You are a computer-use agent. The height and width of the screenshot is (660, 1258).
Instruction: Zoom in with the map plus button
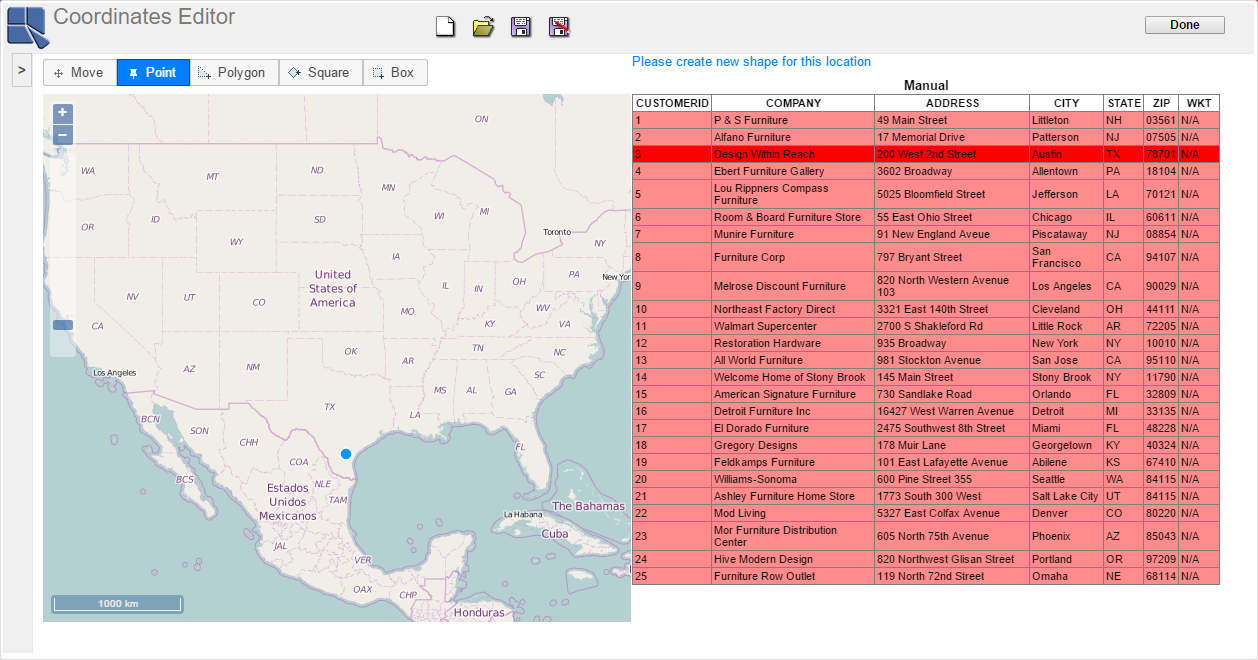[62, 113]
